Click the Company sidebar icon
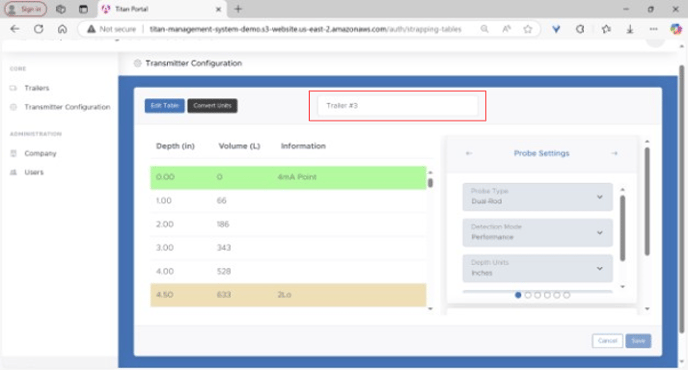 (13, 153)
